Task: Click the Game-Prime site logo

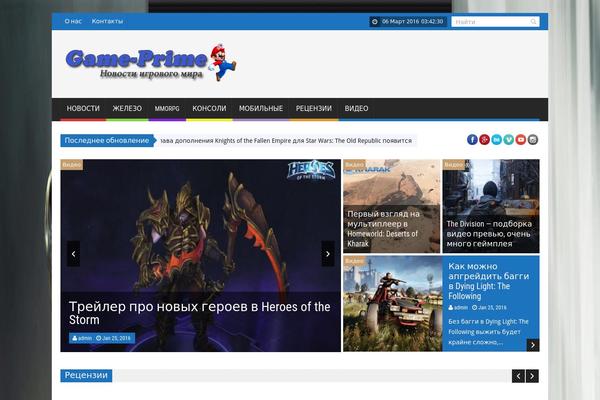Action: pos(150,62)
